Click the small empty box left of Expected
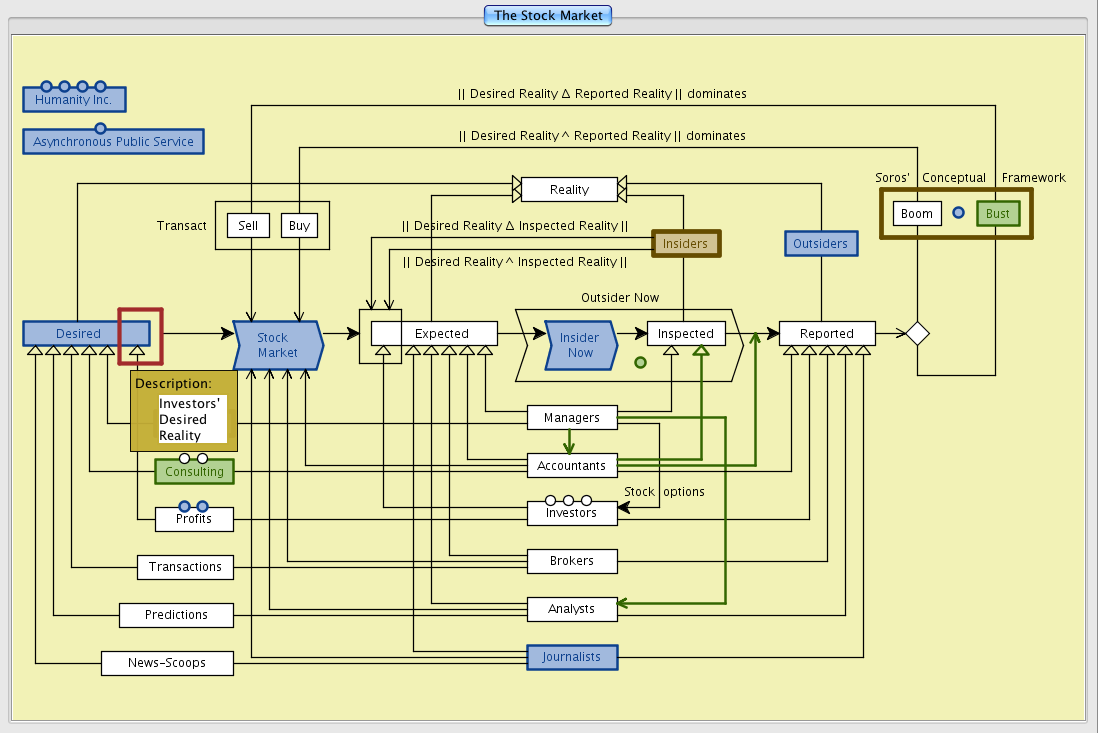This screenshot has height=733, width=1098. pos(380,334)
